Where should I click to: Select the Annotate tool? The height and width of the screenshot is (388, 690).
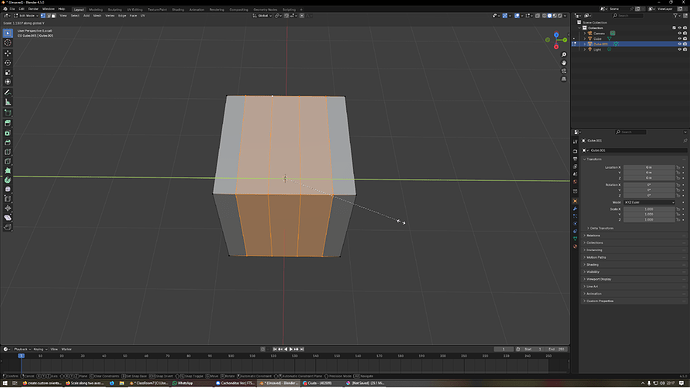[7, 92]
